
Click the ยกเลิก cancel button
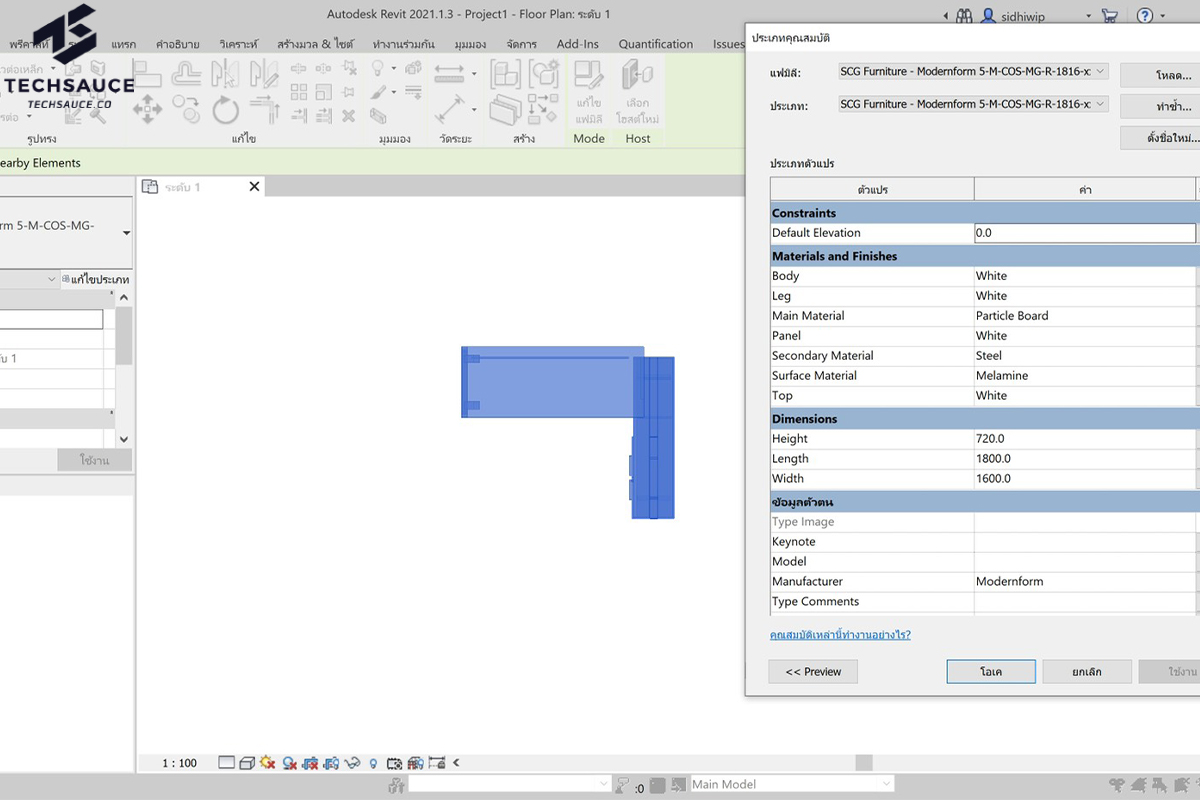pos(1087,671)
